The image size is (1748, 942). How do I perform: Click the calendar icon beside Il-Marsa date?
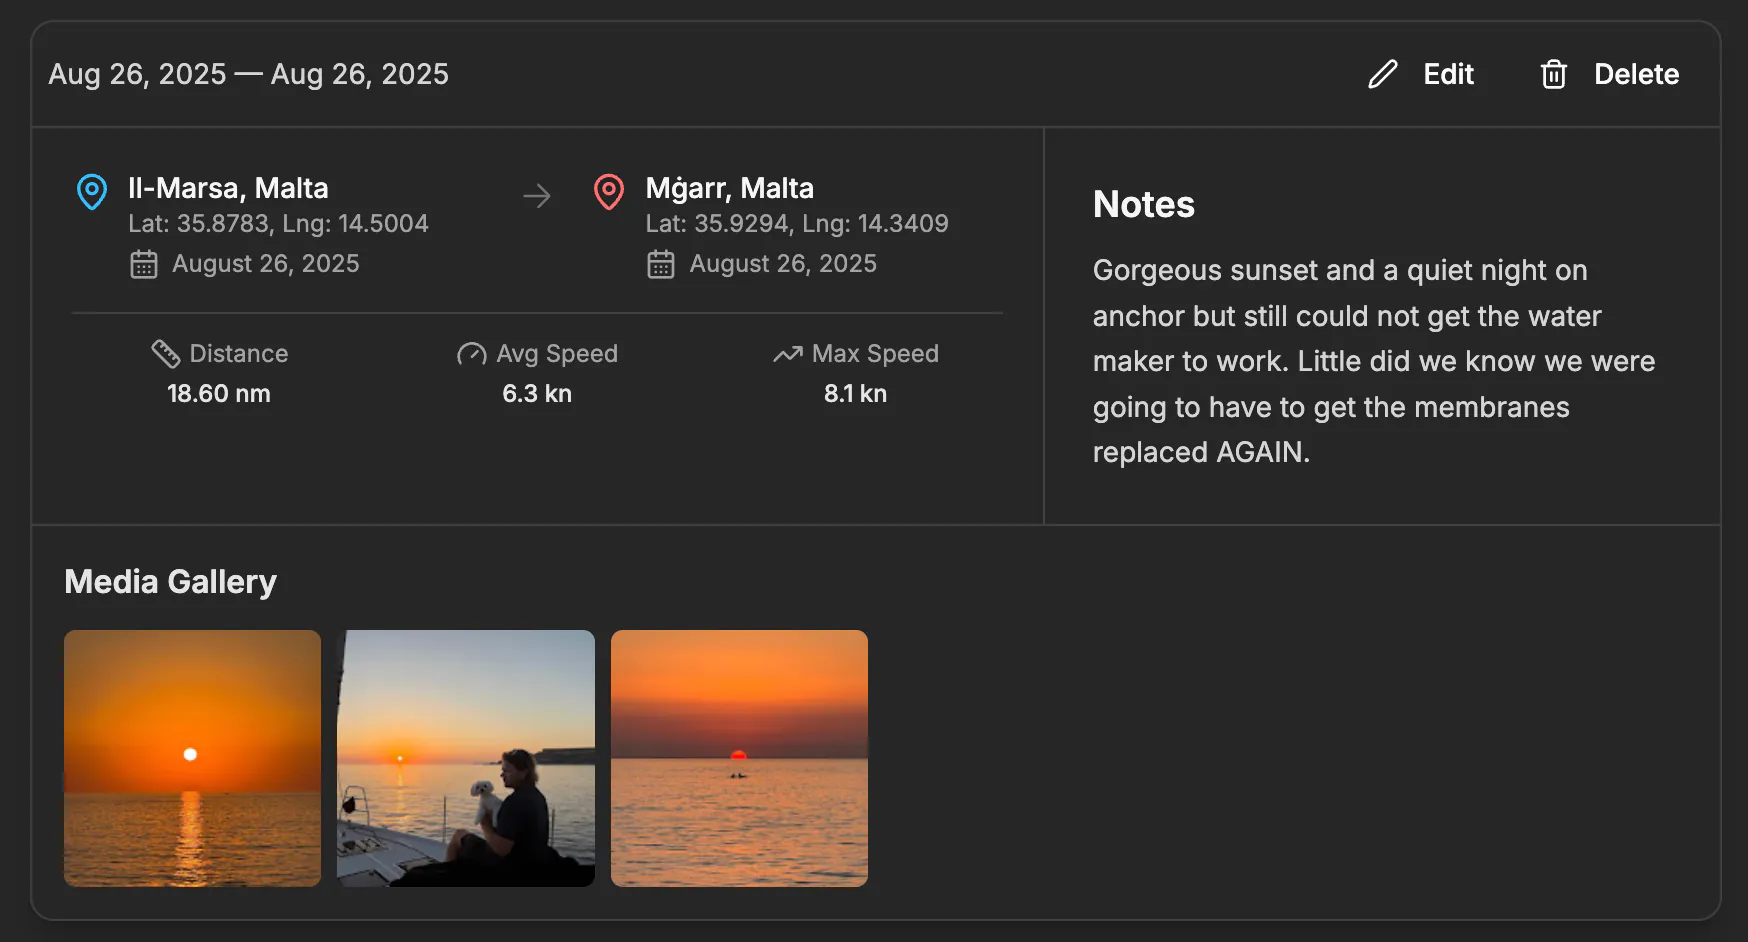144,263
